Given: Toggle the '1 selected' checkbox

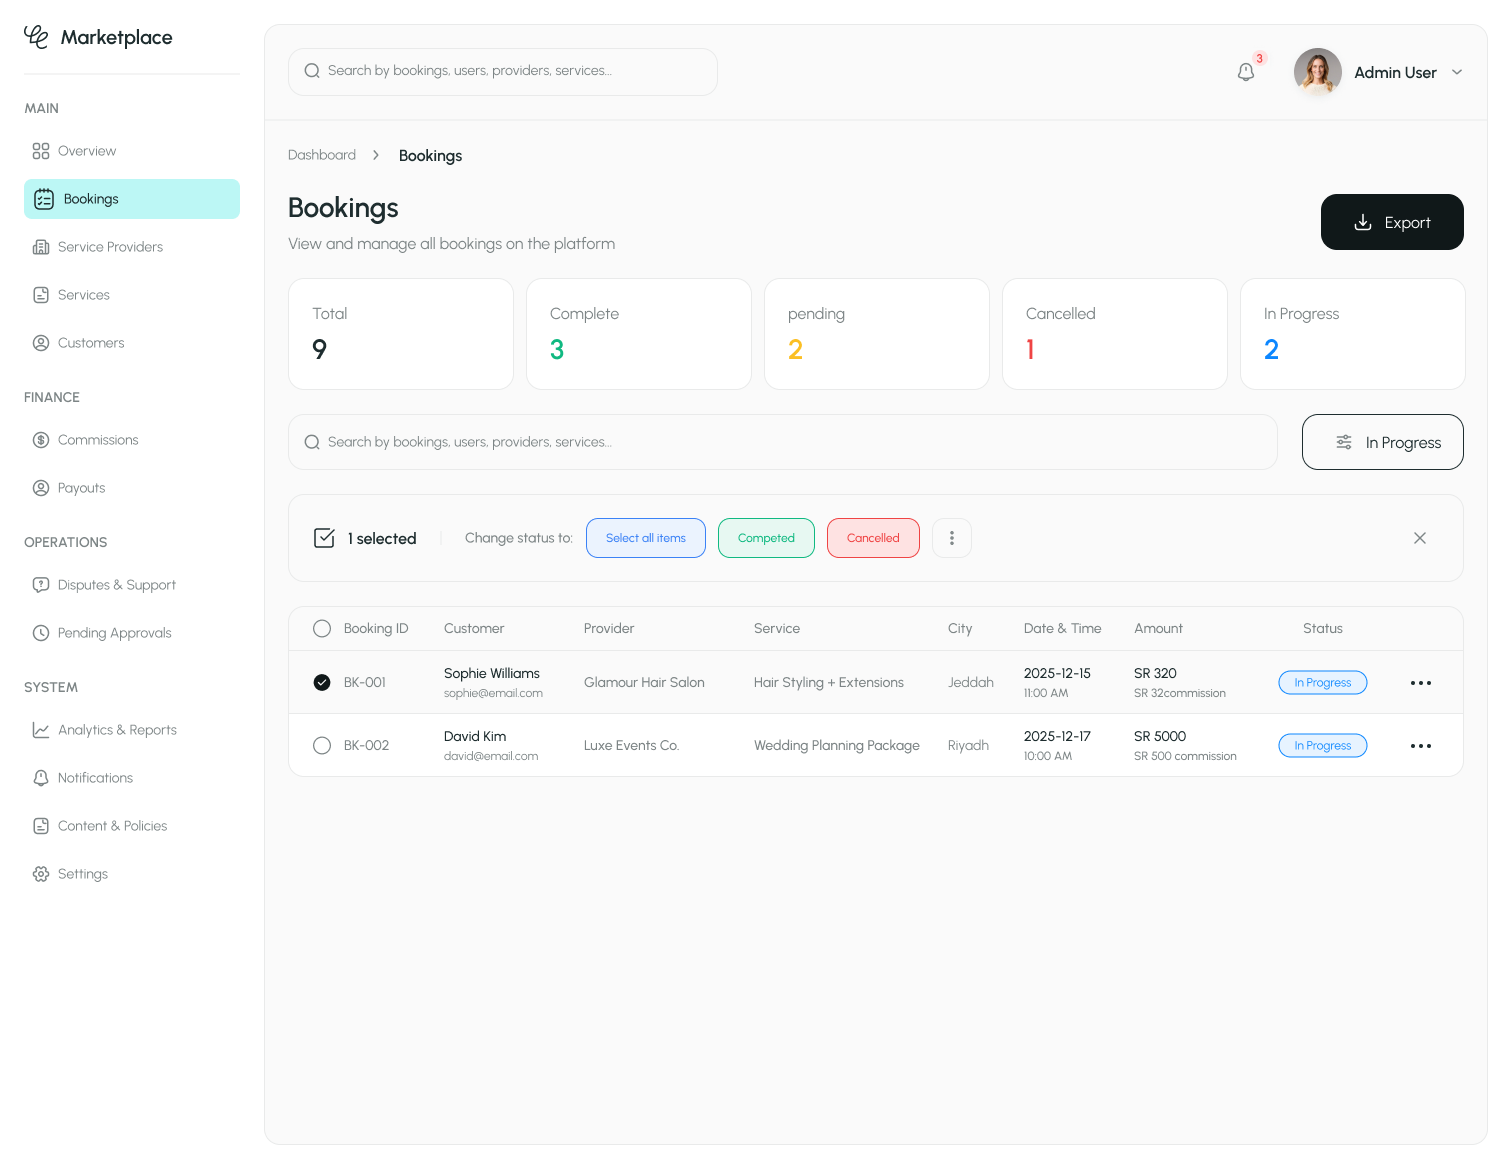Looking at the screenshot, I should pos(325,538).
